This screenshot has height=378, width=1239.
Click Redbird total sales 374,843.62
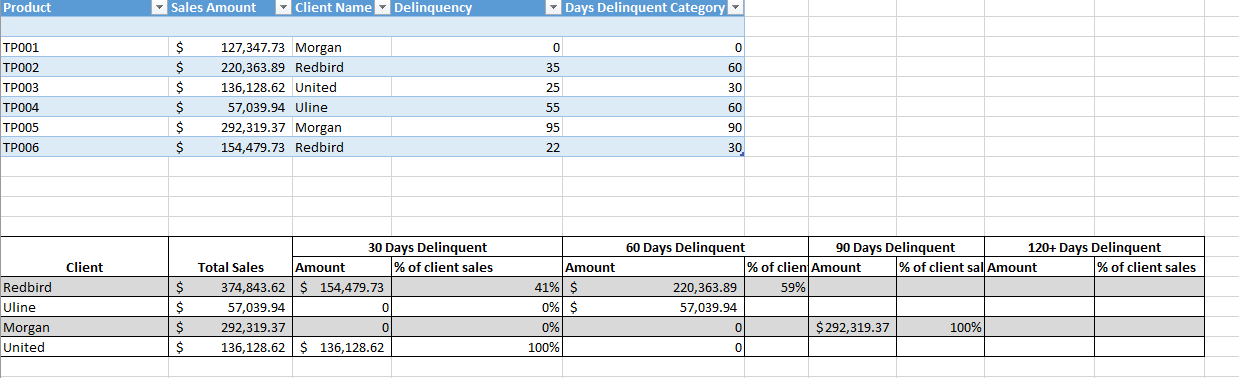pos(230,287)
